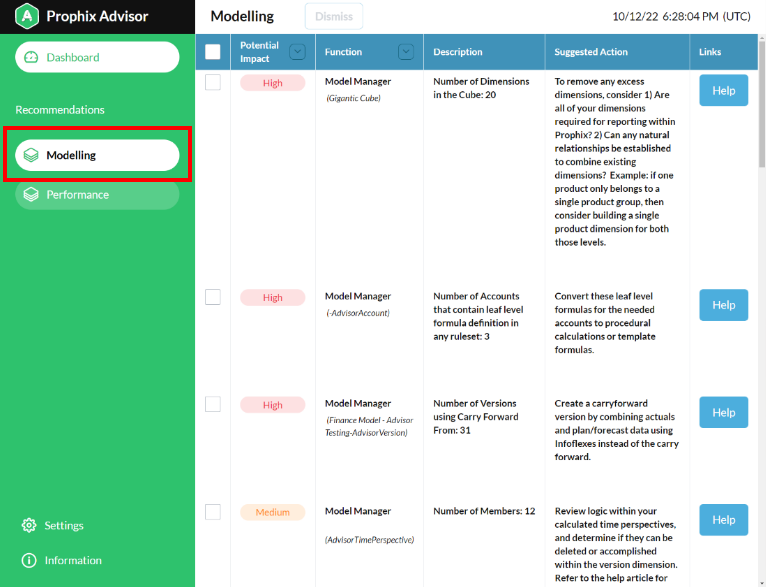Click 'Number of Dimensions in the Cube: 20'
766x587 pixels.
pos(481,88)
